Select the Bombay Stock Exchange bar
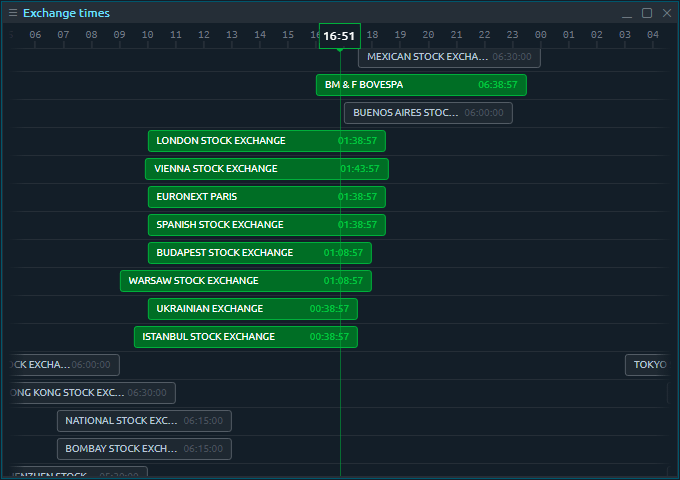Screen dimensions: 680x480 tap(144, 449)
